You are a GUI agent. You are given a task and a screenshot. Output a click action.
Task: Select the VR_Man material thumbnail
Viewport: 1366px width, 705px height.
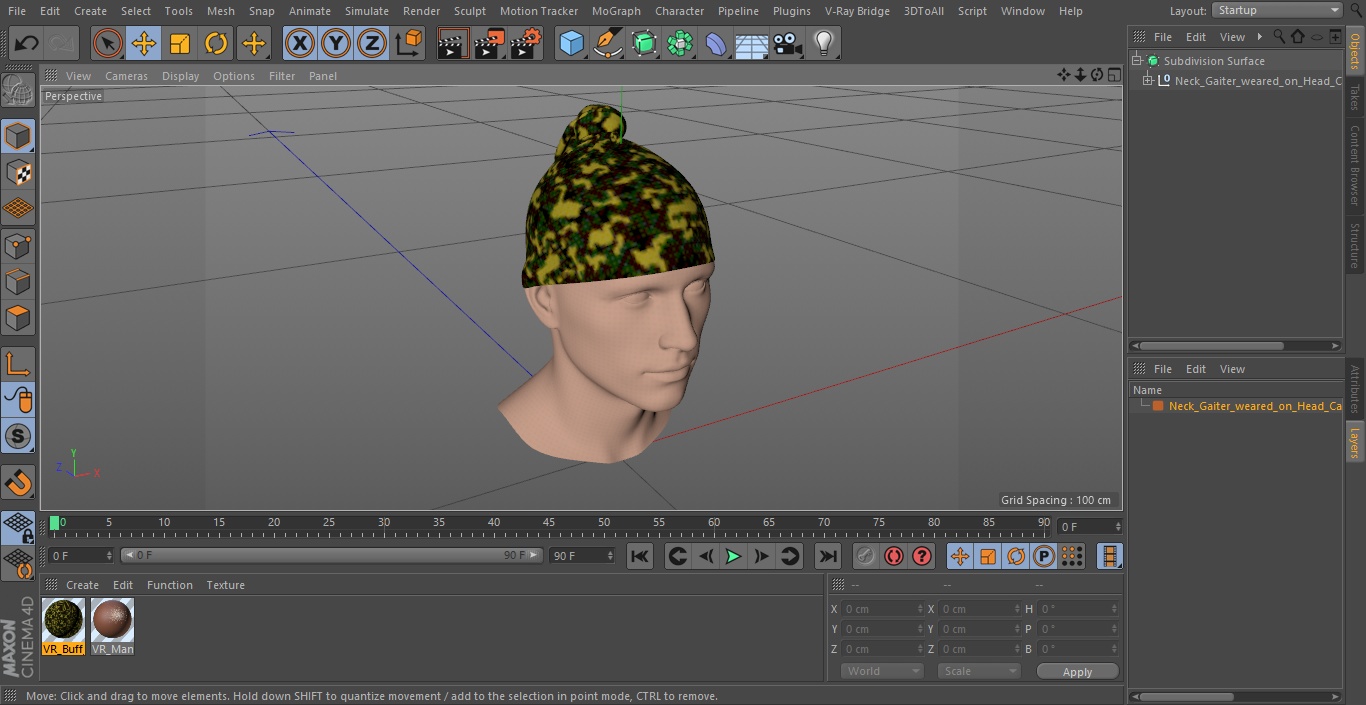click(x=112, y=621)
